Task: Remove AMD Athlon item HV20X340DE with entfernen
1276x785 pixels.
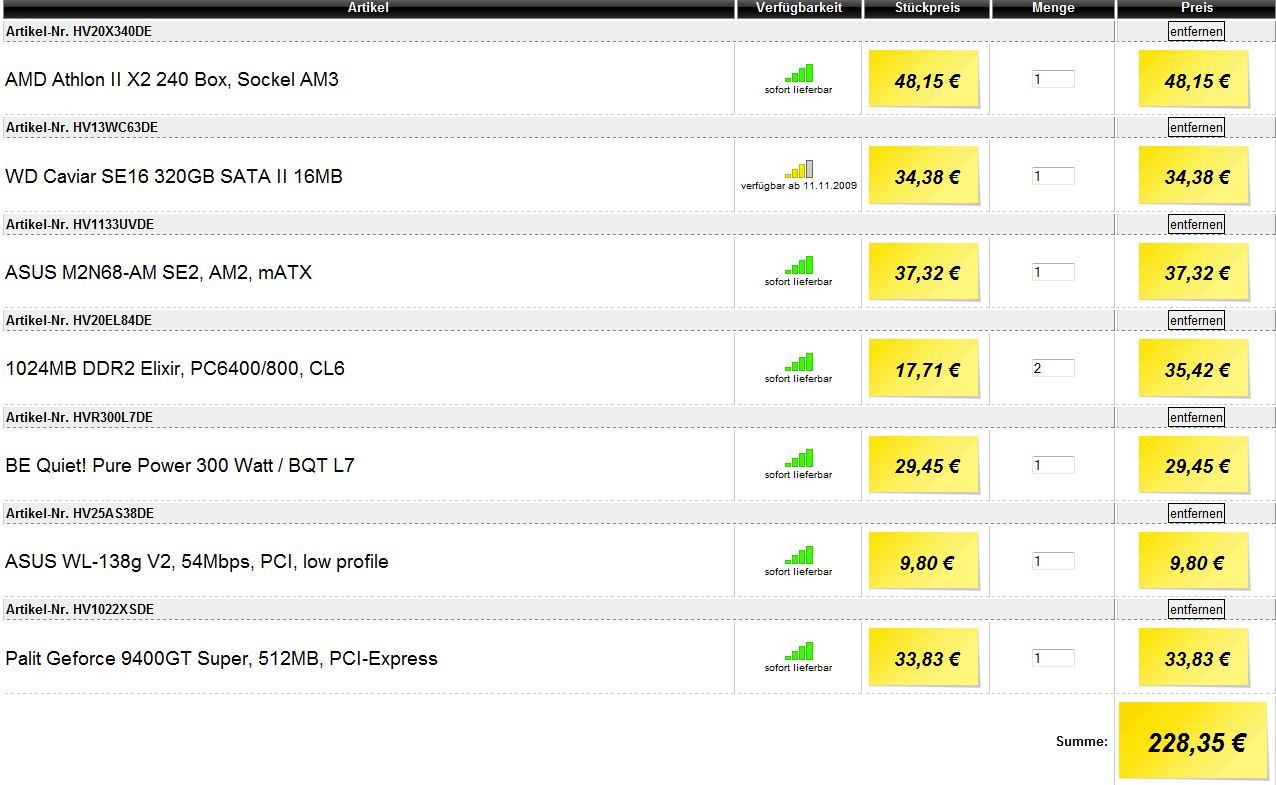Action: 1196,31
